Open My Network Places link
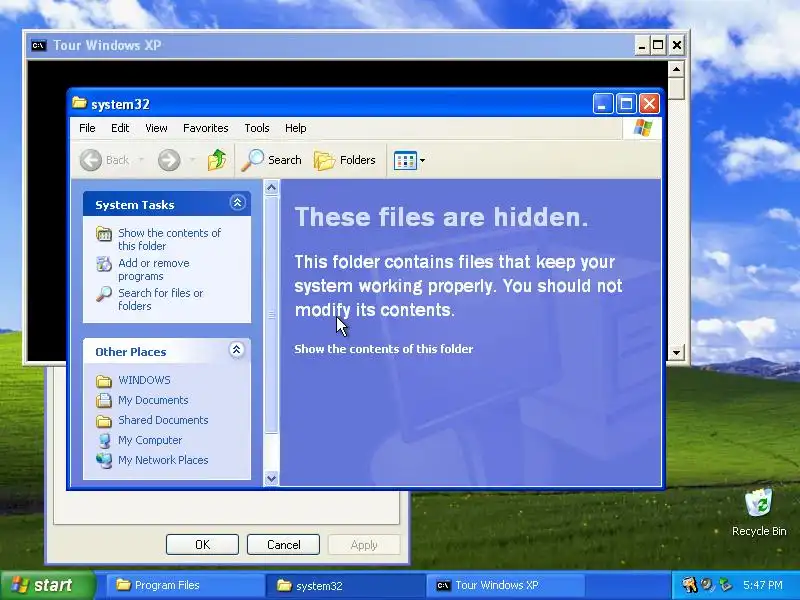The width and height of the screenshot is (800, 600). (x=163, y=460)
